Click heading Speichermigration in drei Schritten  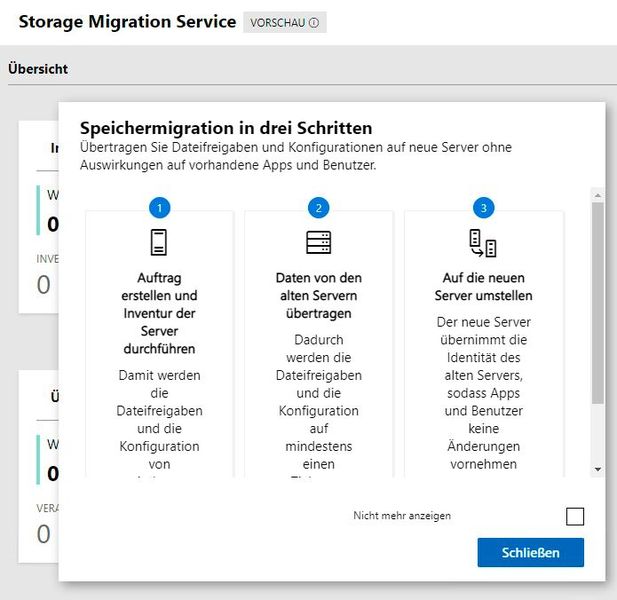pyautogui.click(x=226, y=128)
